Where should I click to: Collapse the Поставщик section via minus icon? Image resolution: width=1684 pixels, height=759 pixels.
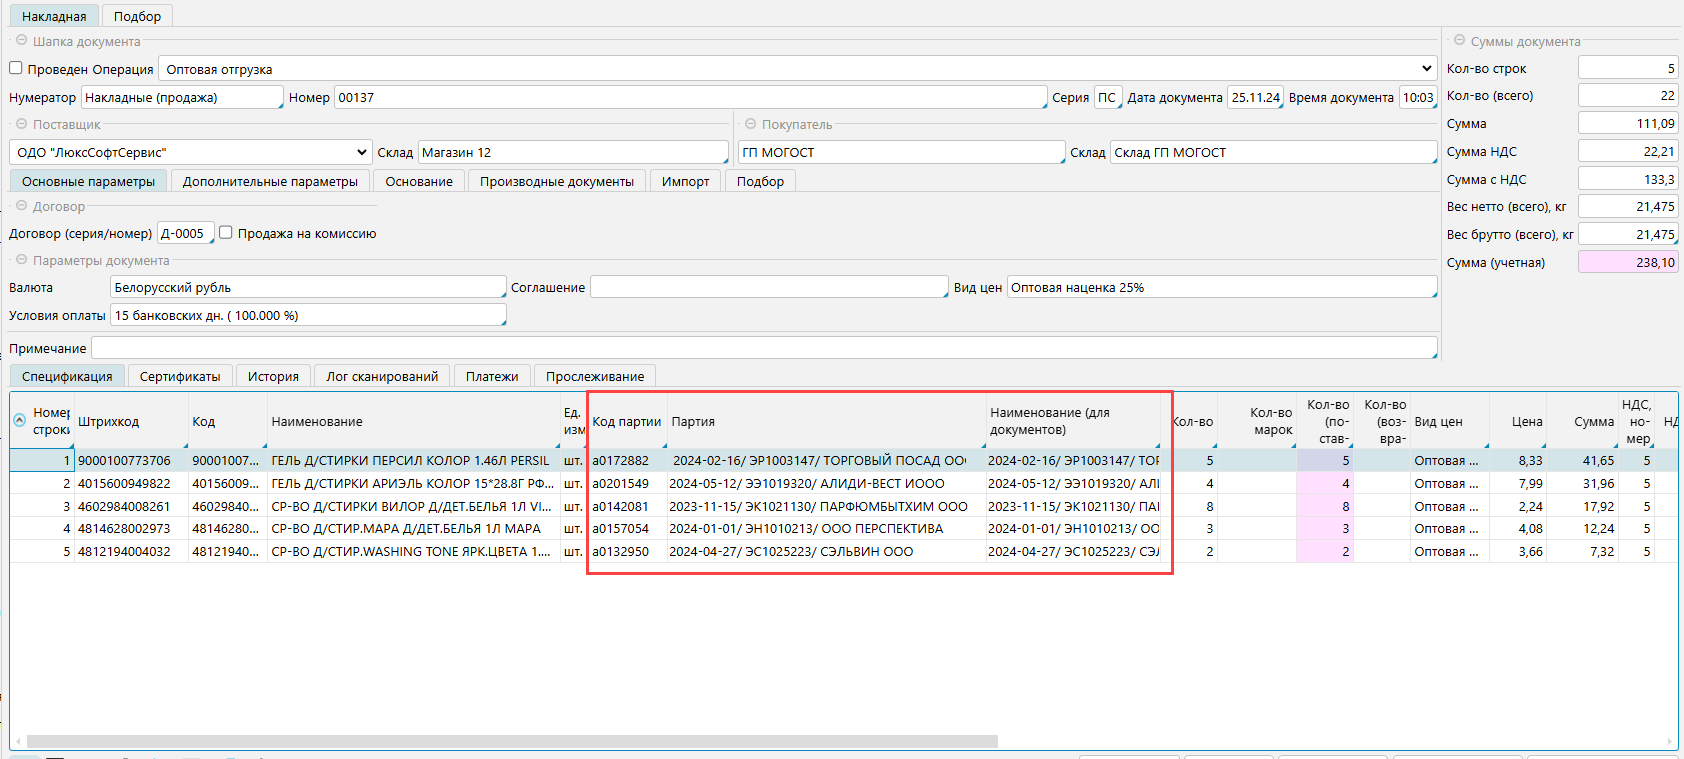[21, 124]
